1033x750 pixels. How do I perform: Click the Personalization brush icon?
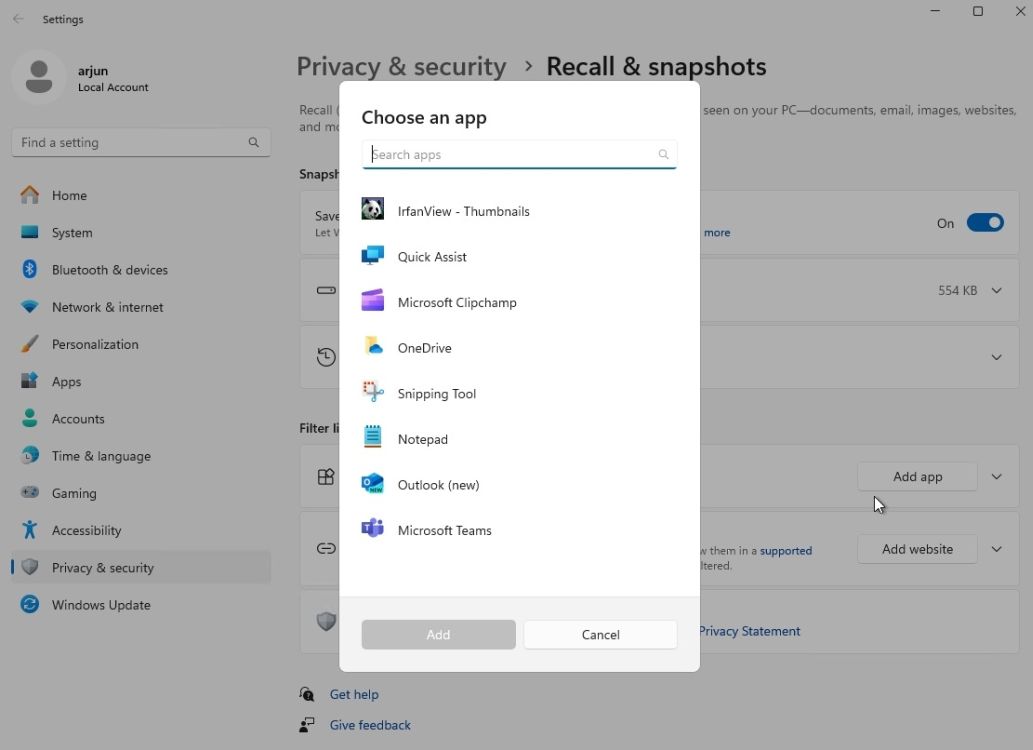[x=30, y=343]
